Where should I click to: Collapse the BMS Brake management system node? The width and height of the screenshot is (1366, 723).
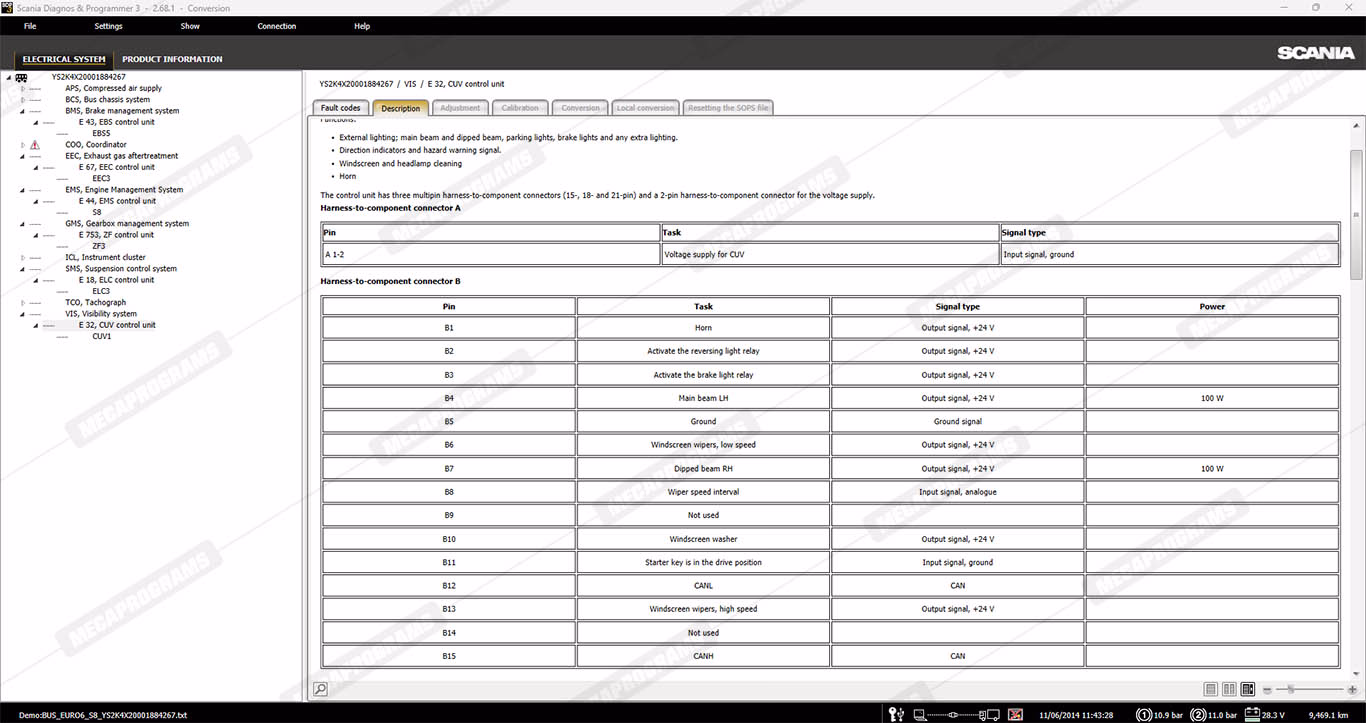(x=23, y=111)
